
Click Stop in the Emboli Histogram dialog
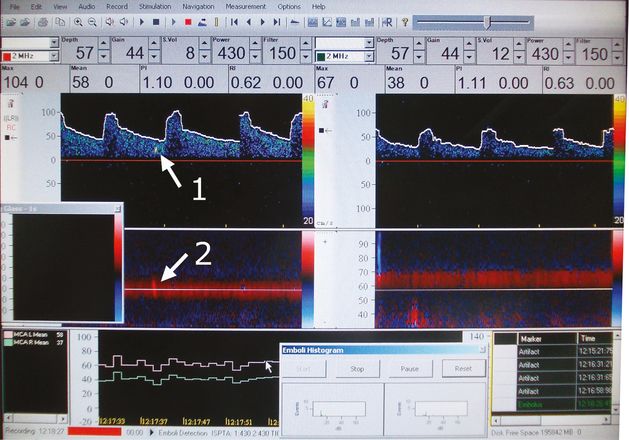click(358, 367)
